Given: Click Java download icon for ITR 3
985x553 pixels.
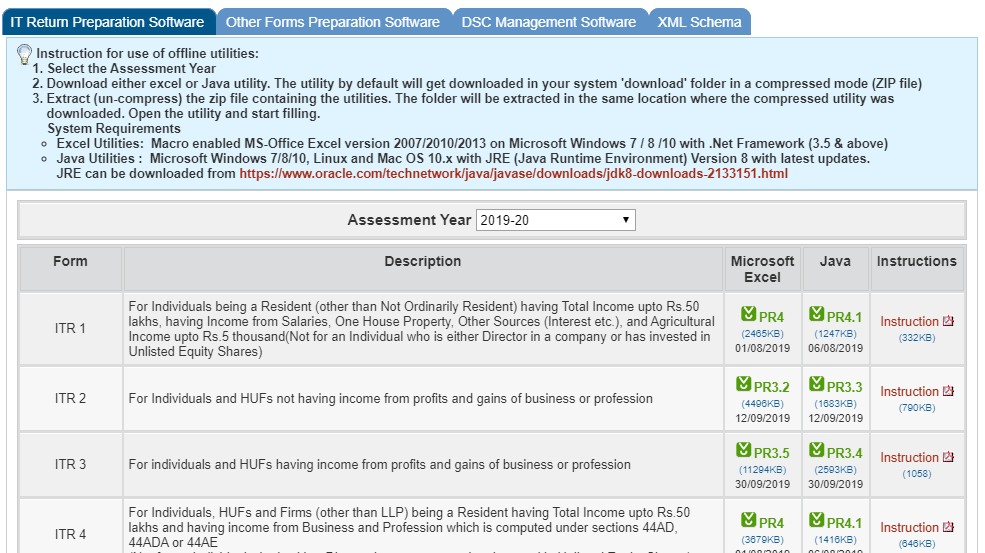Looking at the screenshot, I should [x=817, y=450].
